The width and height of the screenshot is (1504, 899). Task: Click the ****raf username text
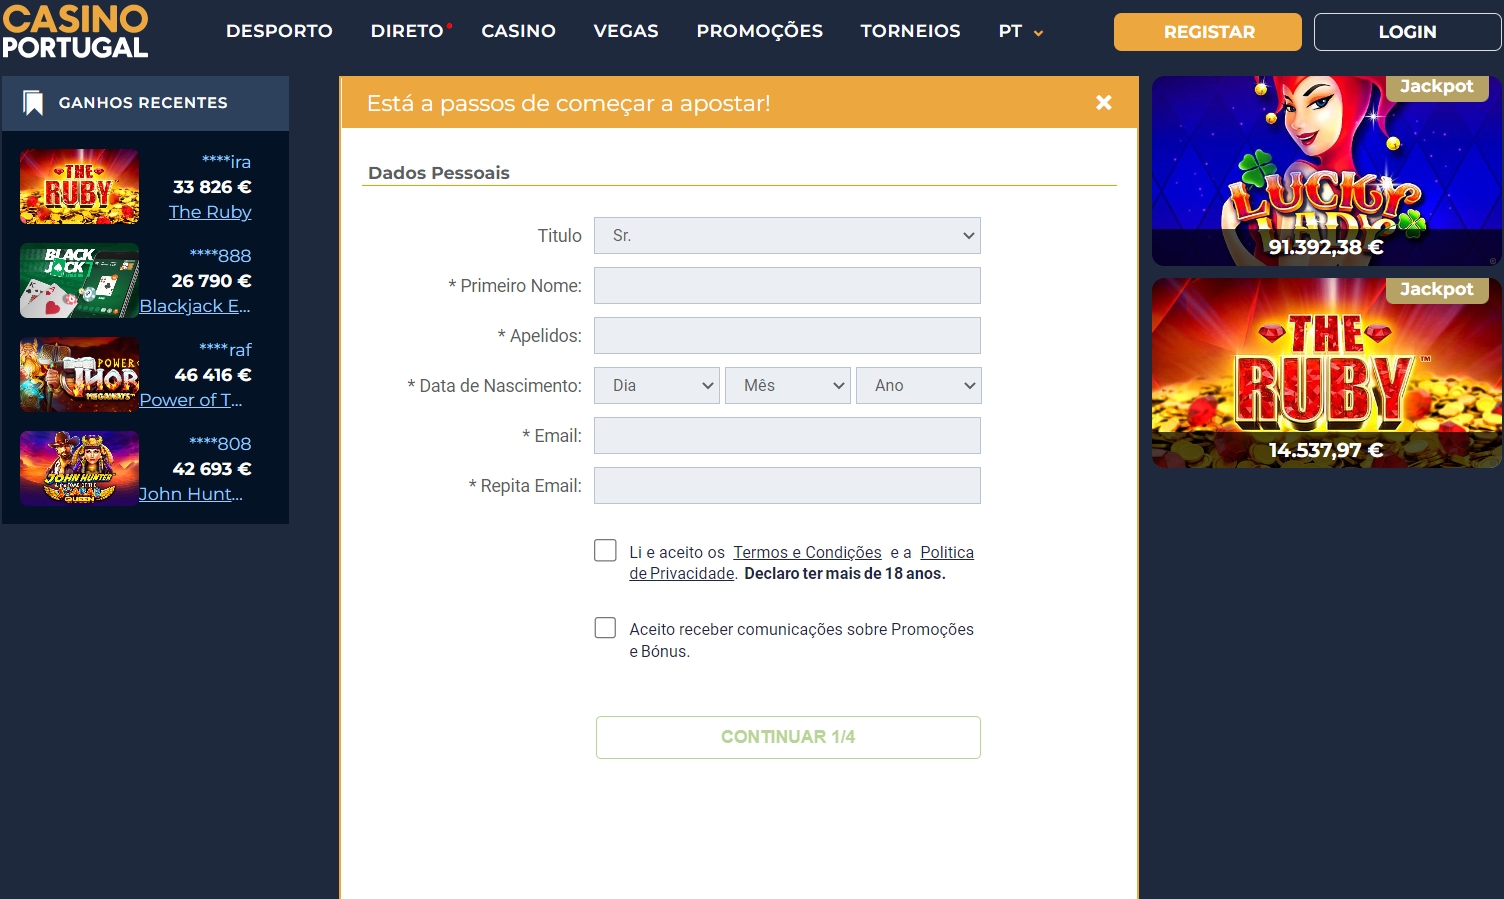(226, 350)
